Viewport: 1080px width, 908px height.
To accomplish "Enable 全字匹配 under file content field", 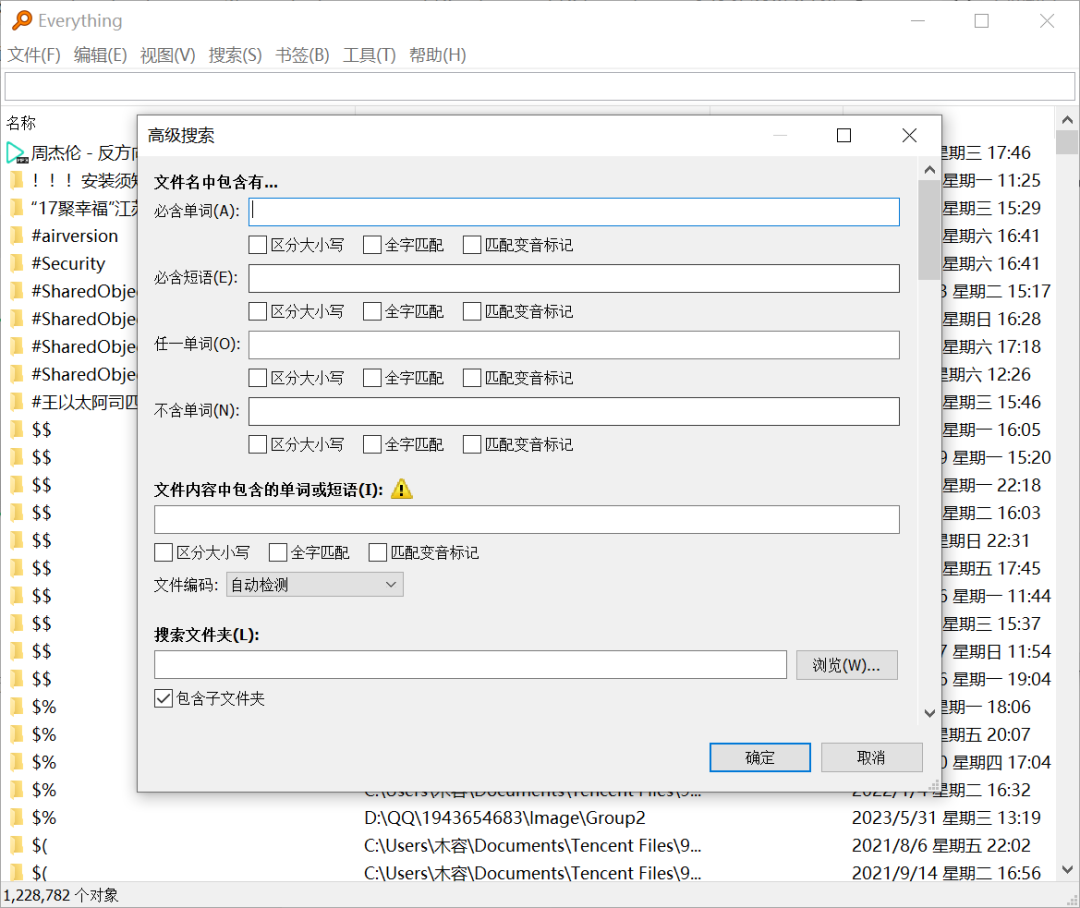I will (x=278, y=553).
